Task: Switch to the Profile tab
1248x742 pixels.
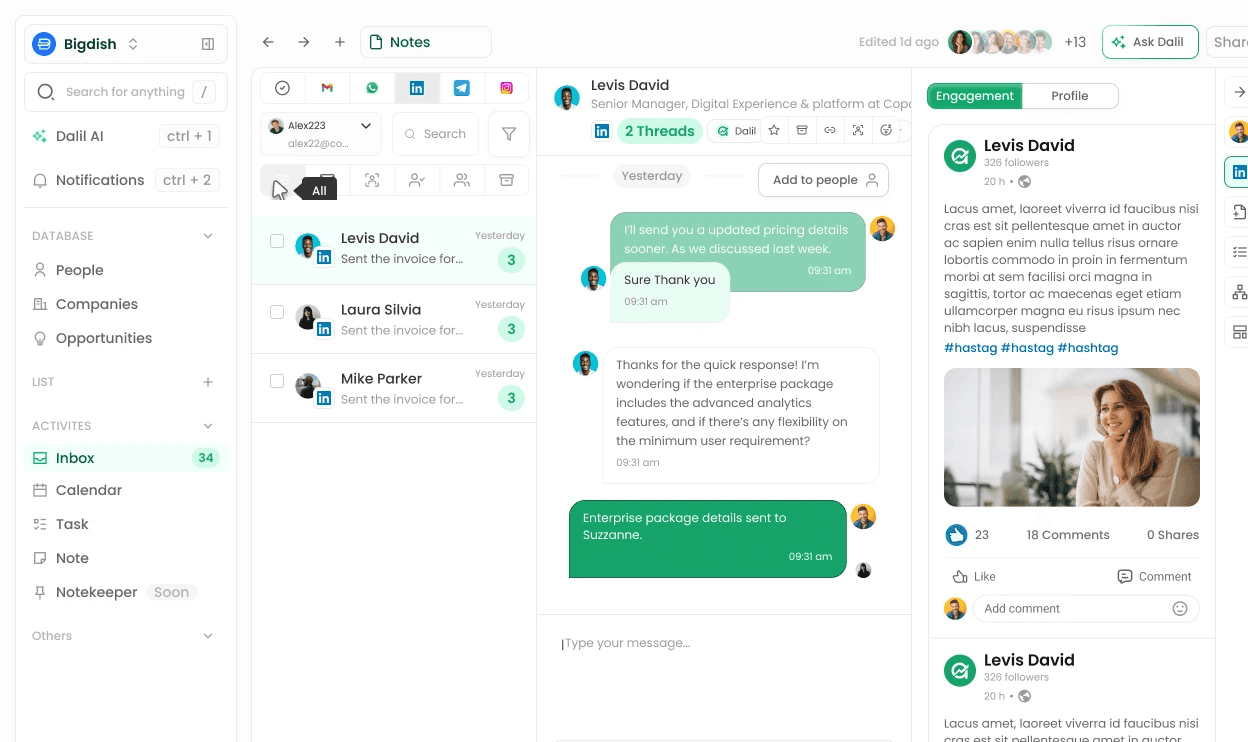Action: pyautogui.click(x=1070, y=96)
